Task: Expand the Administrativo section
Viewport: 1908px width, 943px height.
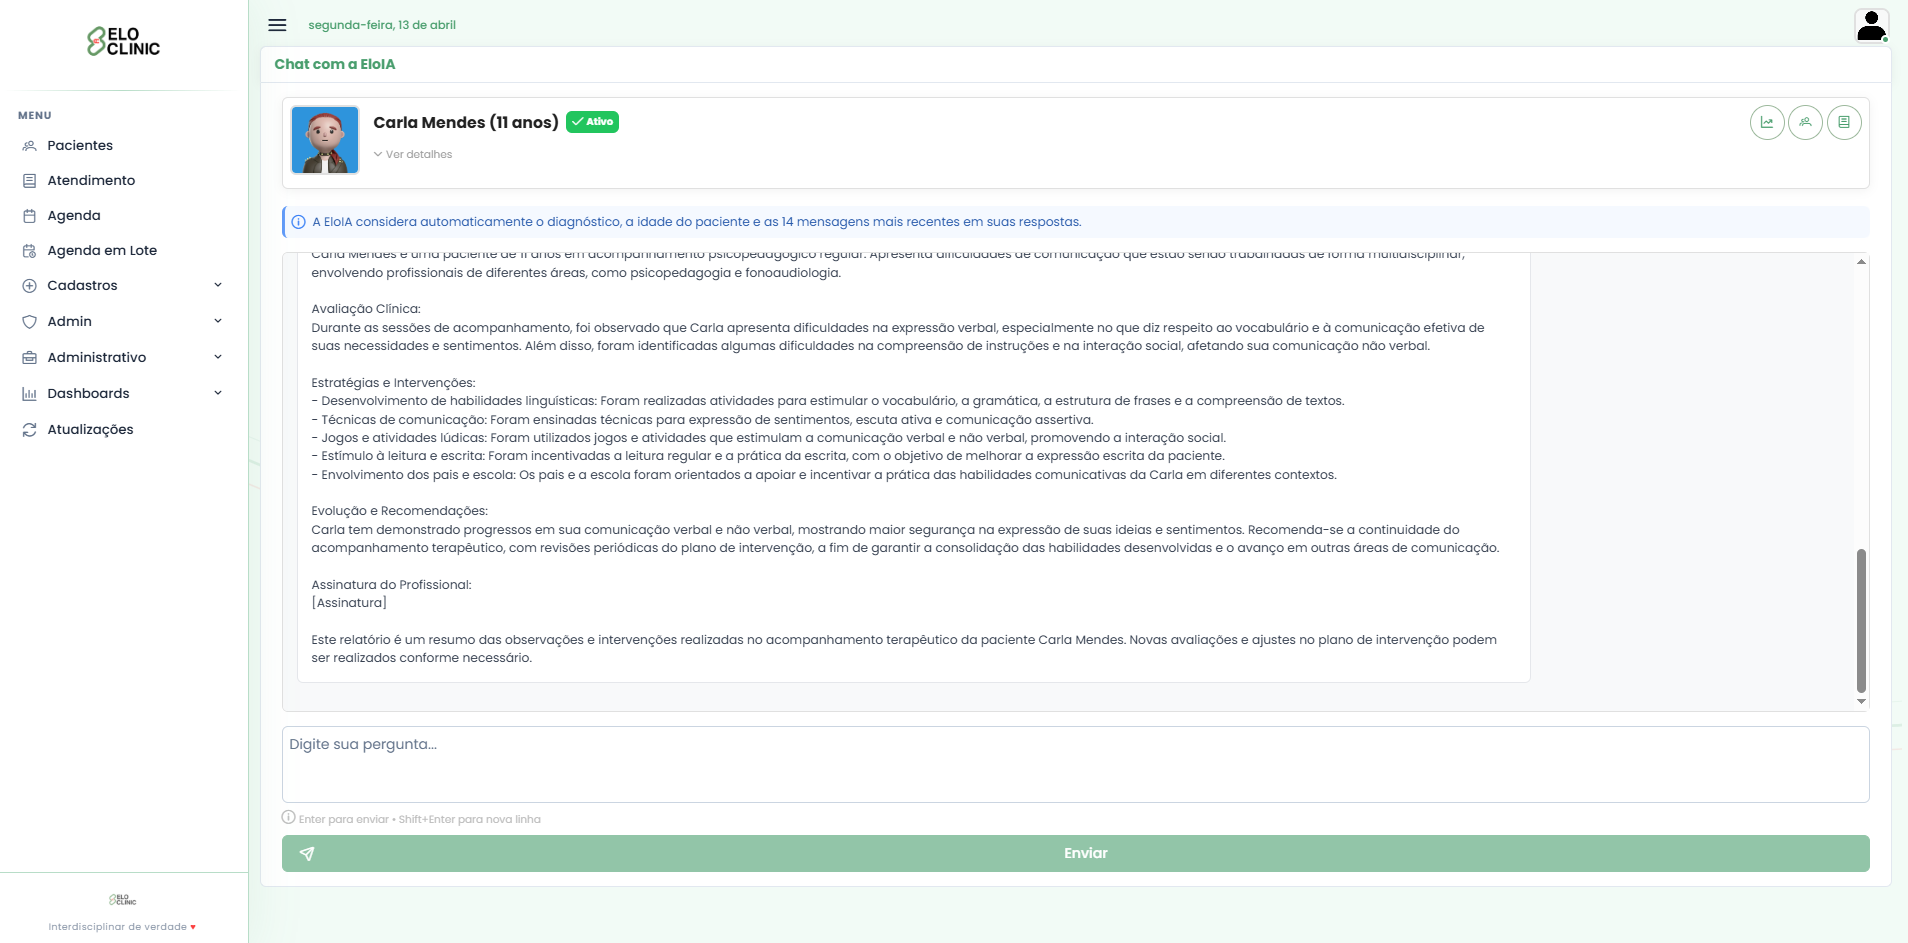Action: [x=97, y=357]
